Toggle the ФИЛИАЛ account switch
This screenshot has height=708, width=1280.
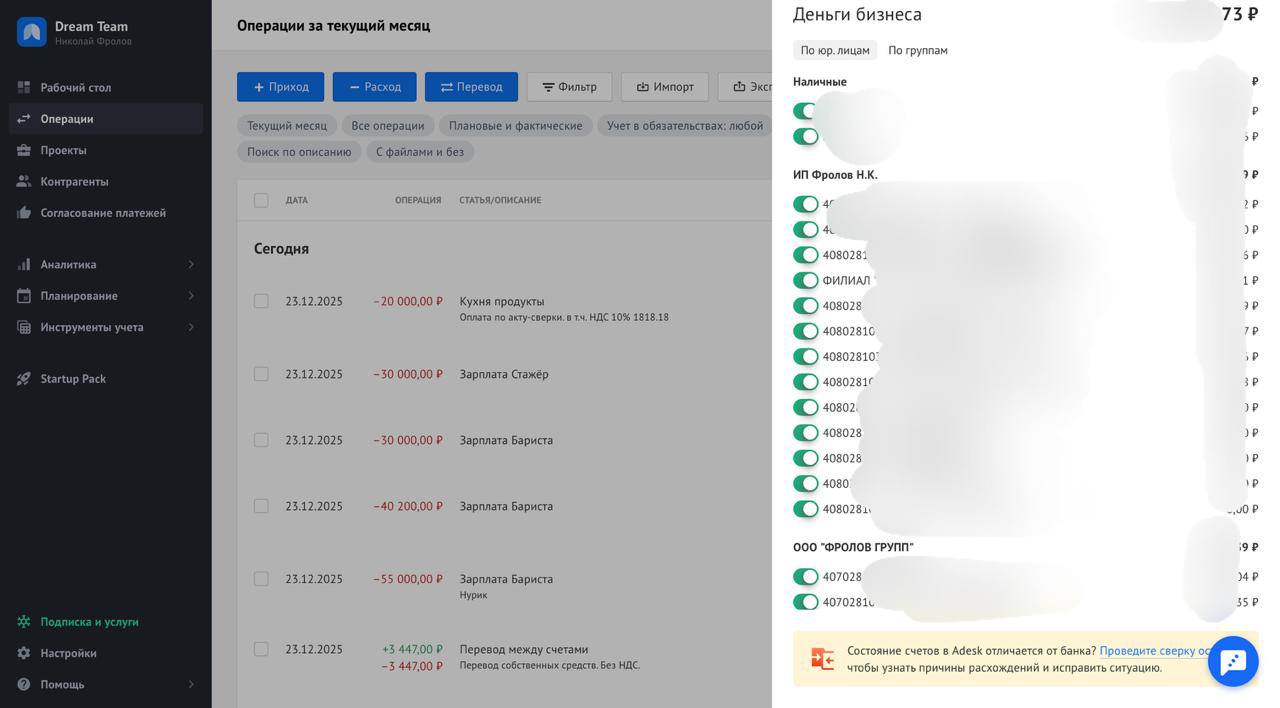point(805,281)
